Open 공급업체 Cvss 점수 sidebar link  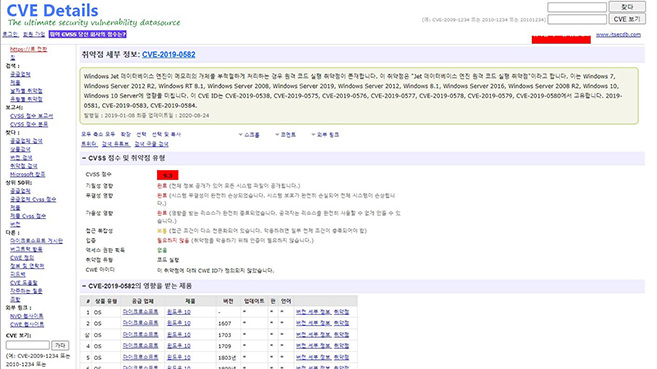(x=33, y=199)
